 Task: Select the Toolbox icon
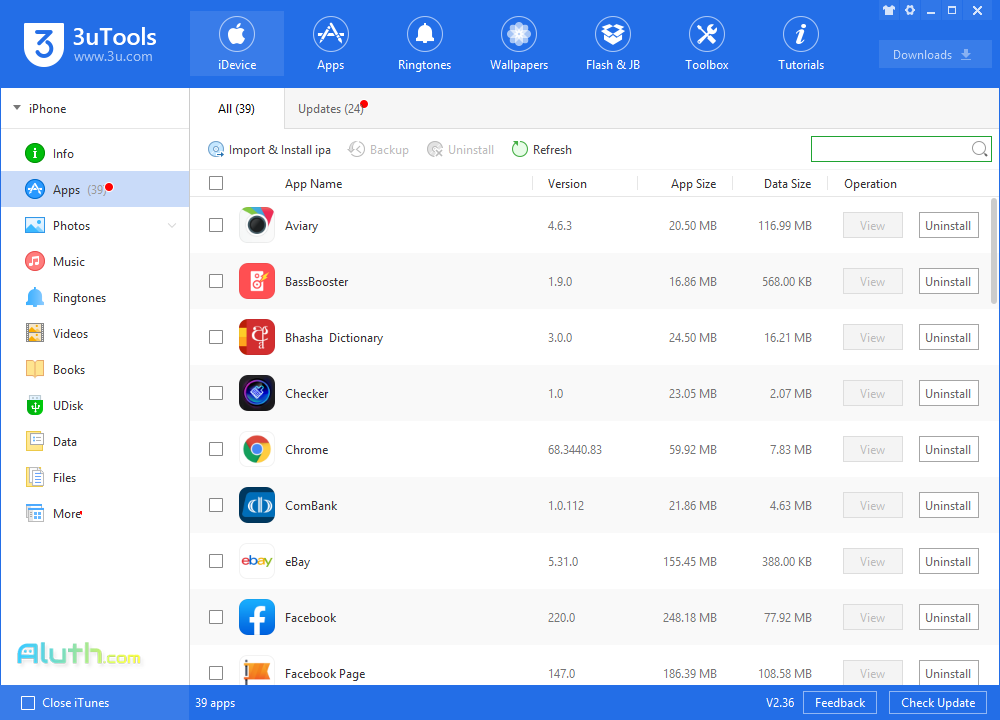[x=706, y=43]
